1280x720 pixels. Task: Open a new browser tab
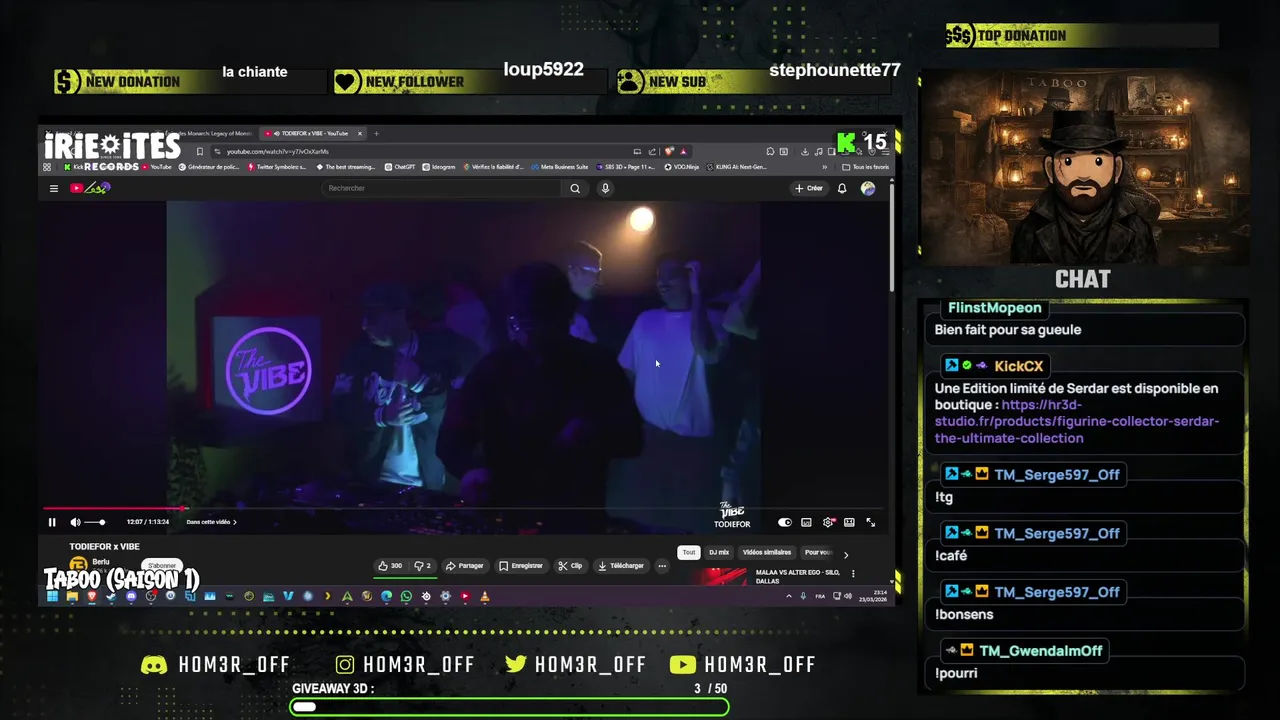tap(376, 133)
